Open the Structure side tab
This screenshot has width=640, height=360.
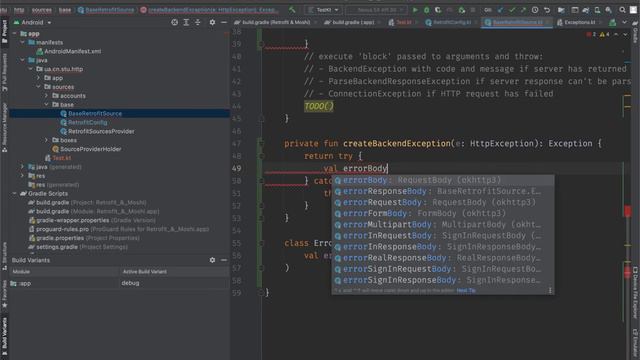click(4, 256)
